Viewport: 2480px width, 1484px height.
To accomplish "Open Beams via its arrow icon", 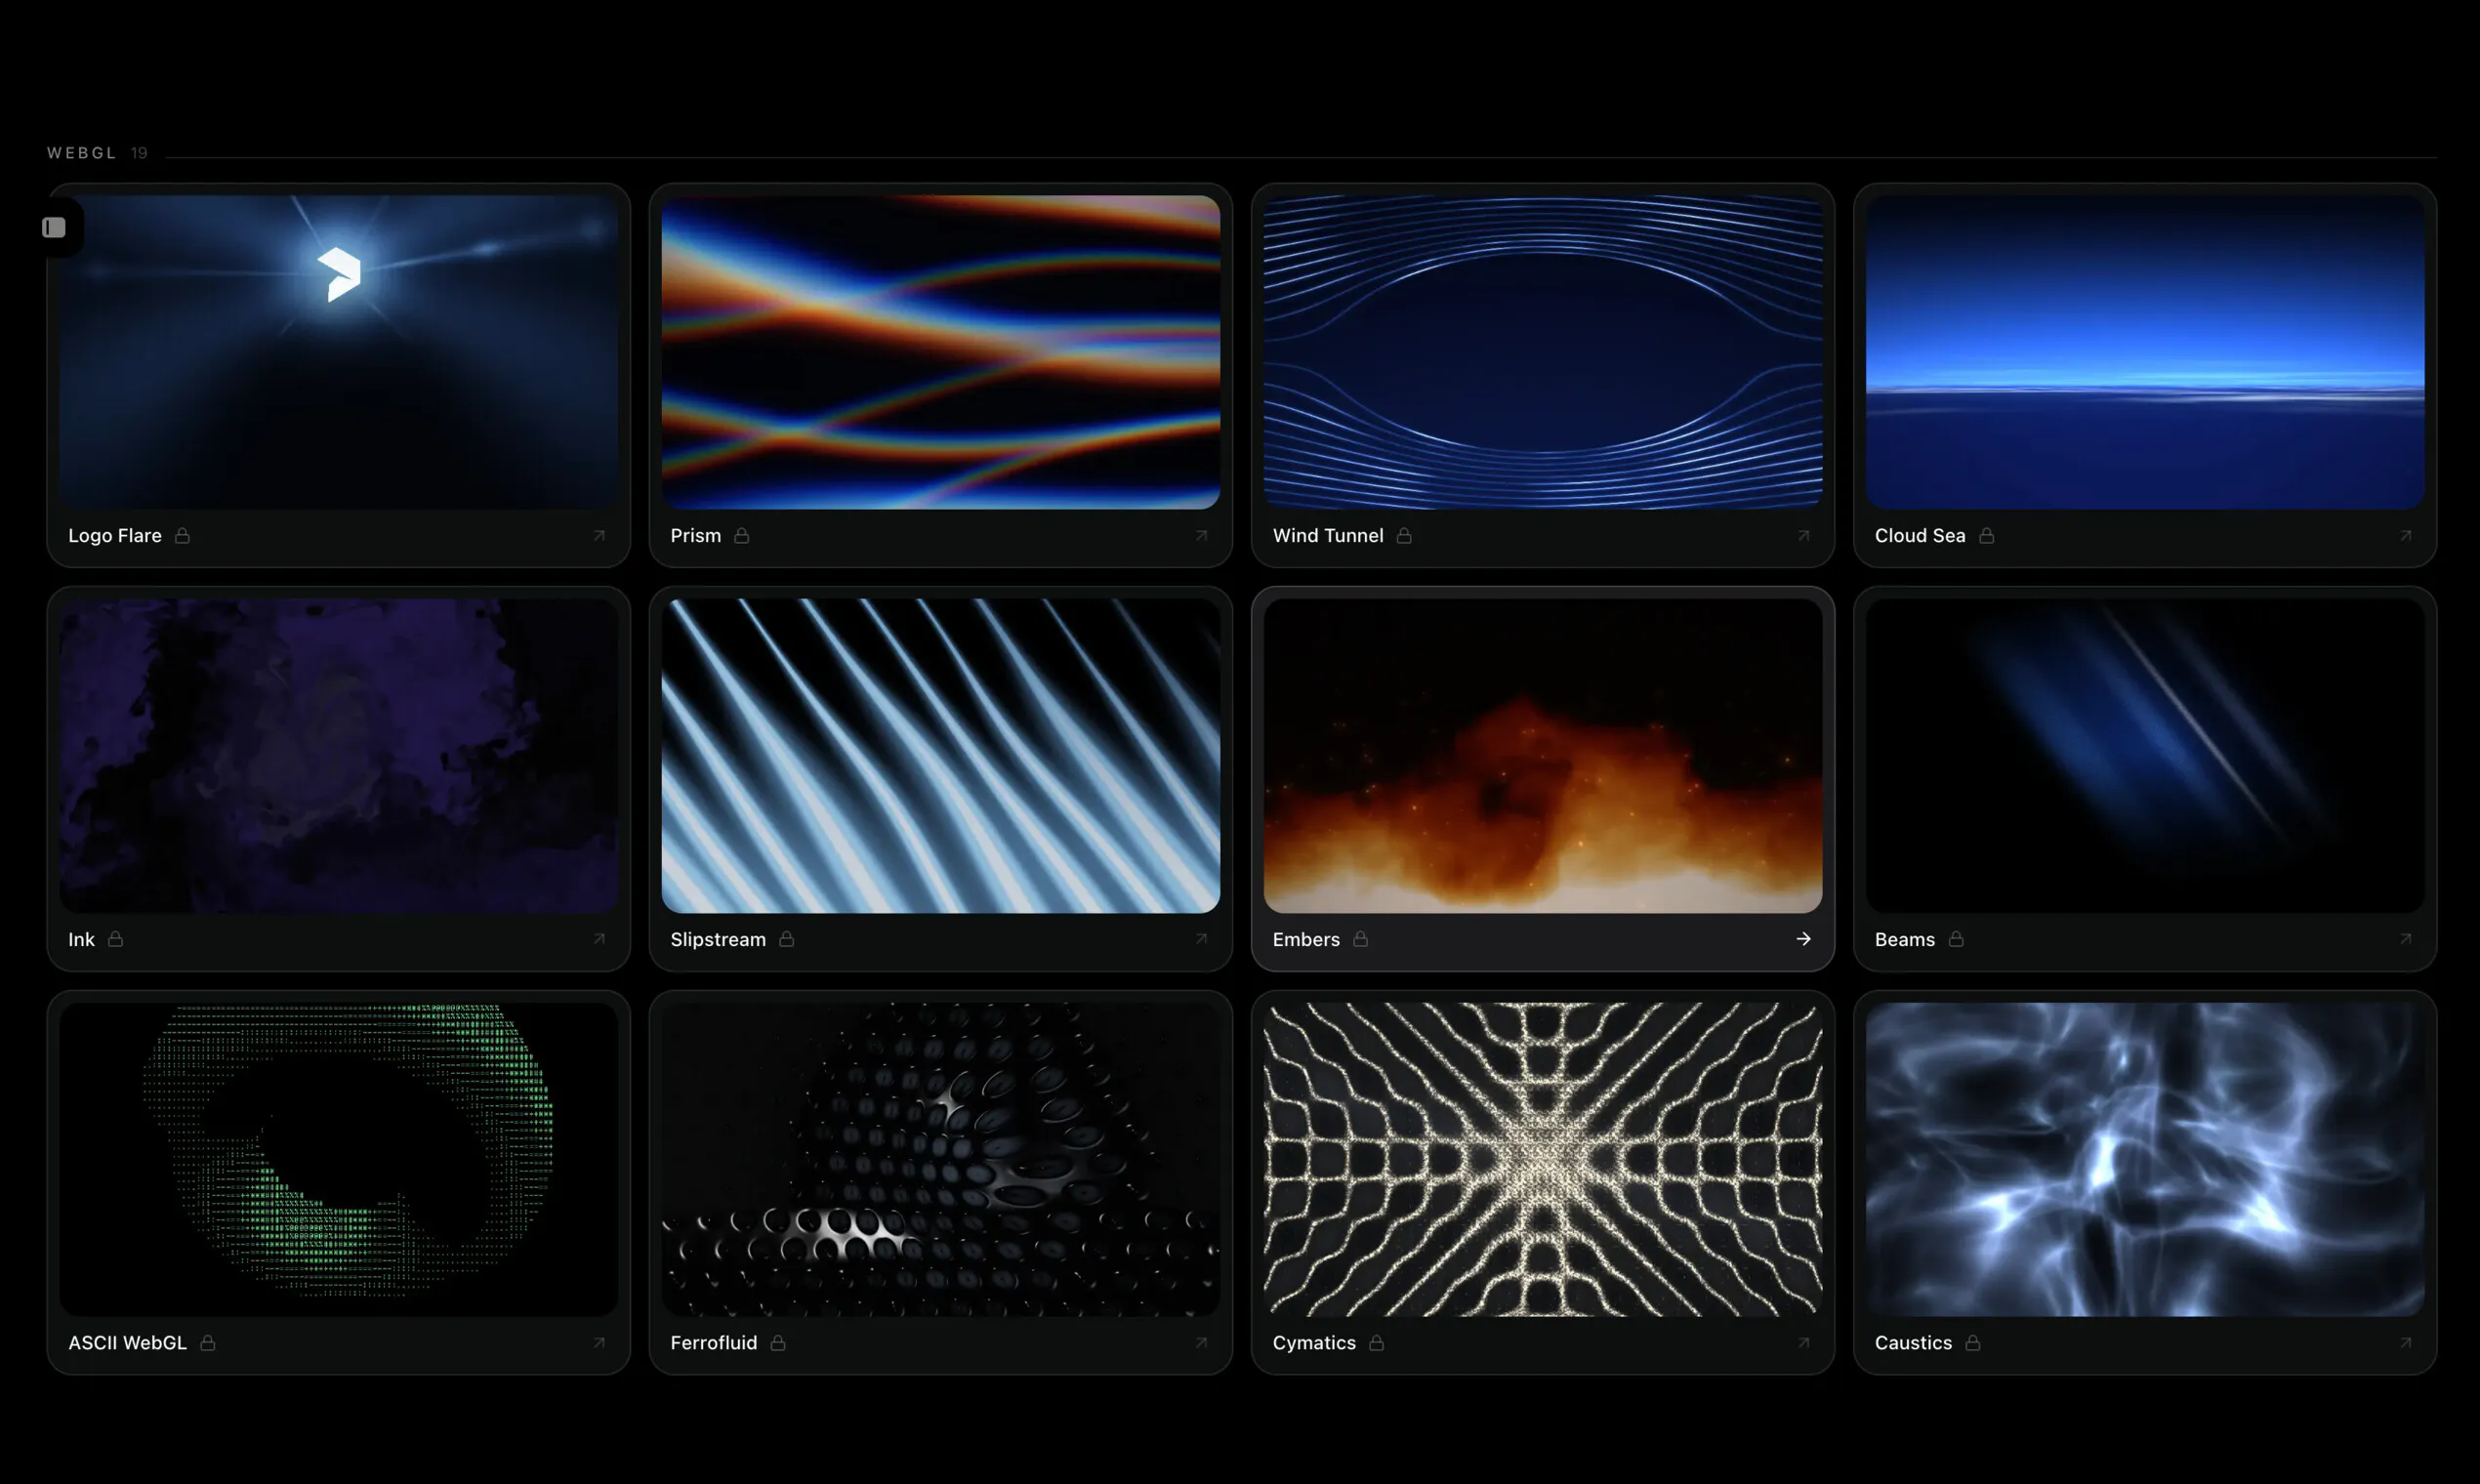I will (x=2405, y=939).
